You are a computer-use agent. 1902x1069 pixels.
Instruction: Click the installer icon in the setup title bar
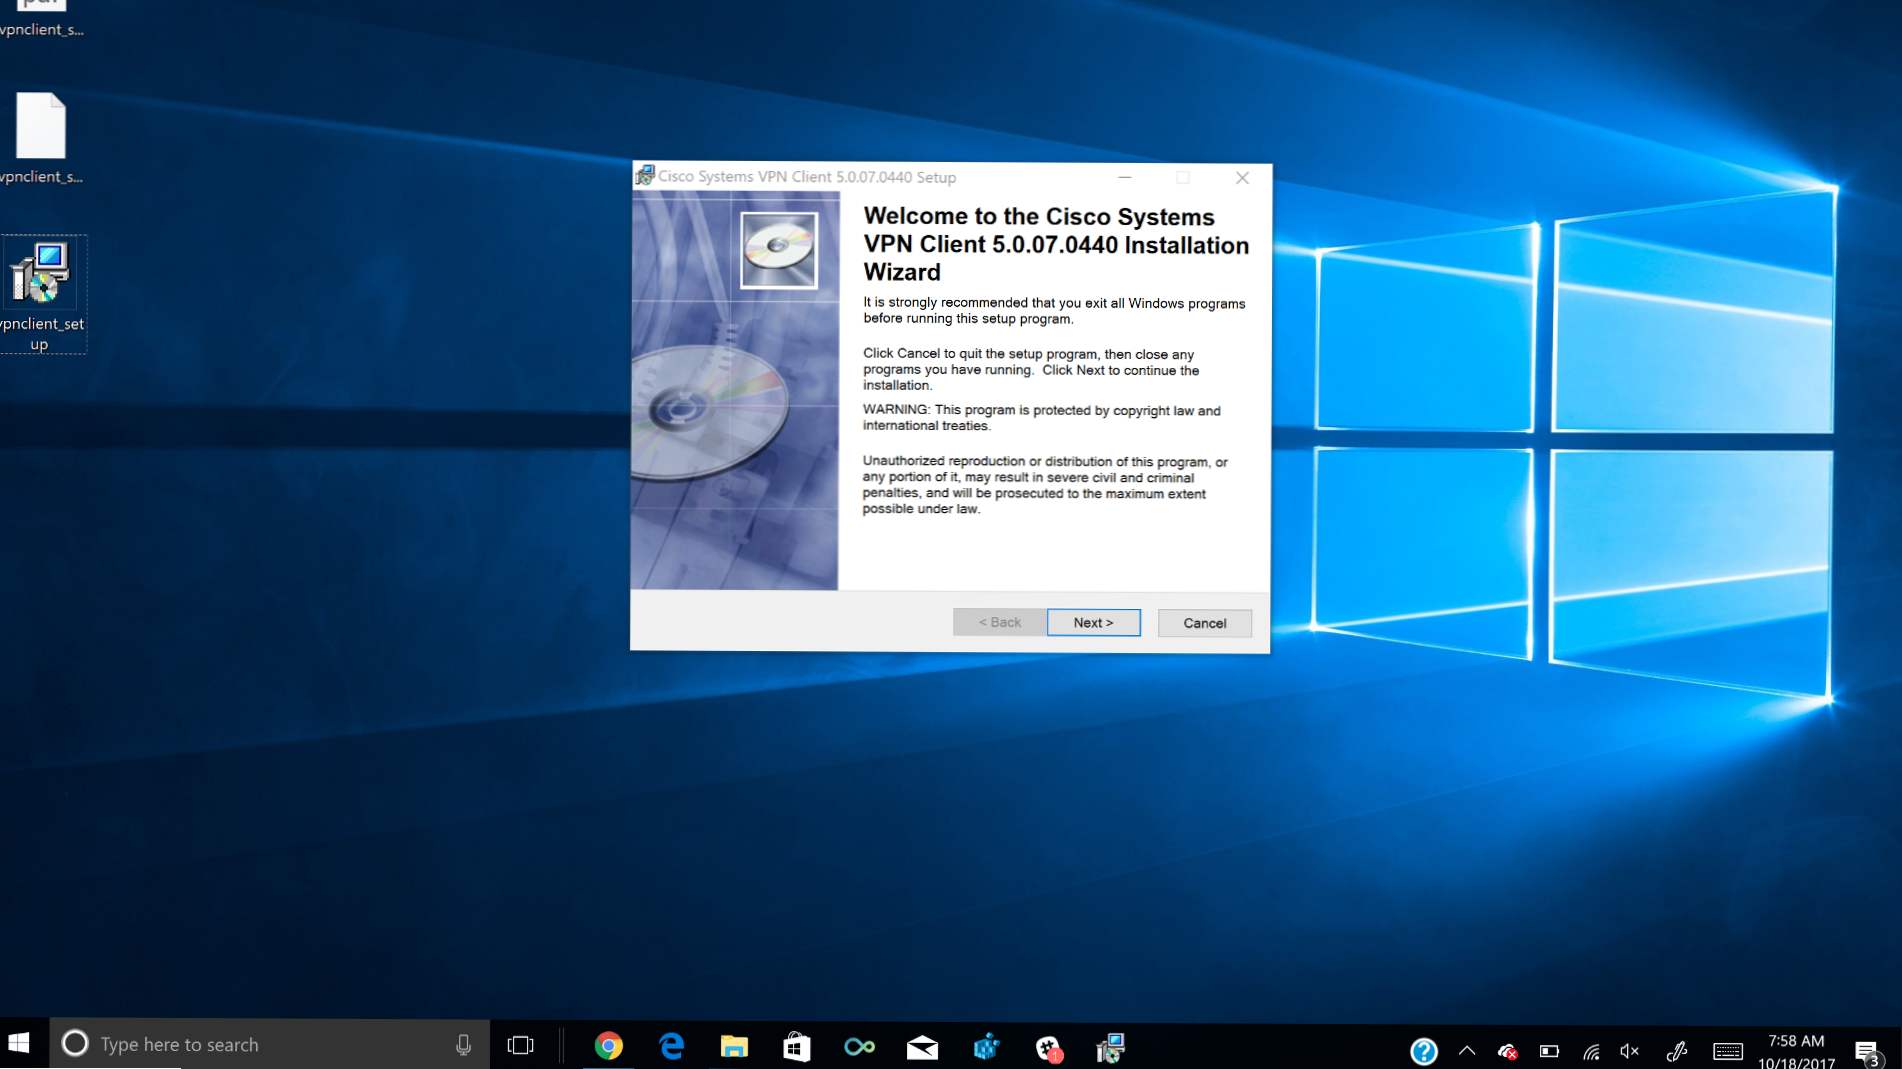point(645,176)
